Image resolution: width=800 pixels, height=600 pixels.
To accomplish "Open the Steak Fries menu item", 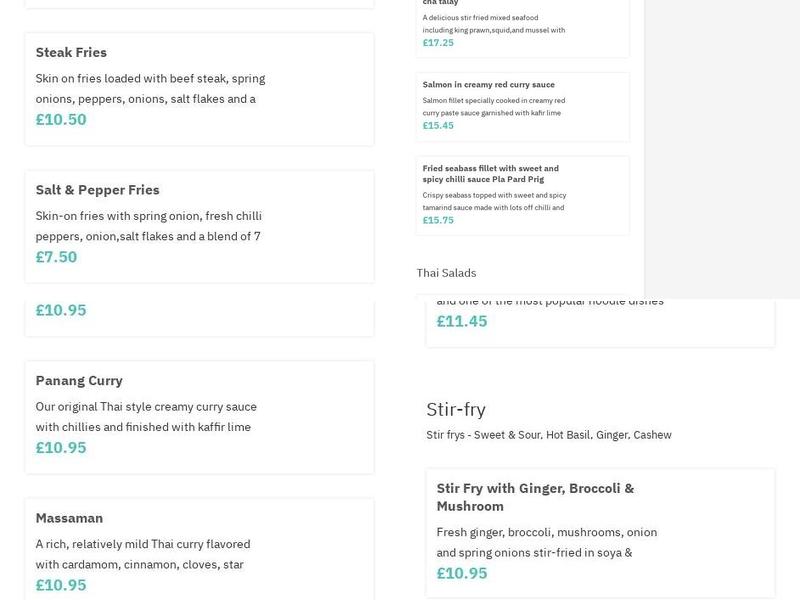I will pos(71,52).
